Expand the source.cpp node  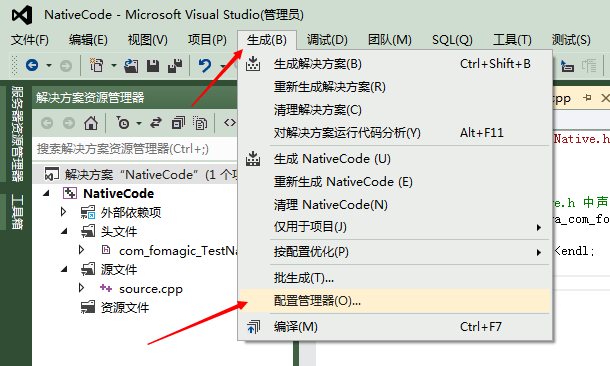tap(81, 288)
